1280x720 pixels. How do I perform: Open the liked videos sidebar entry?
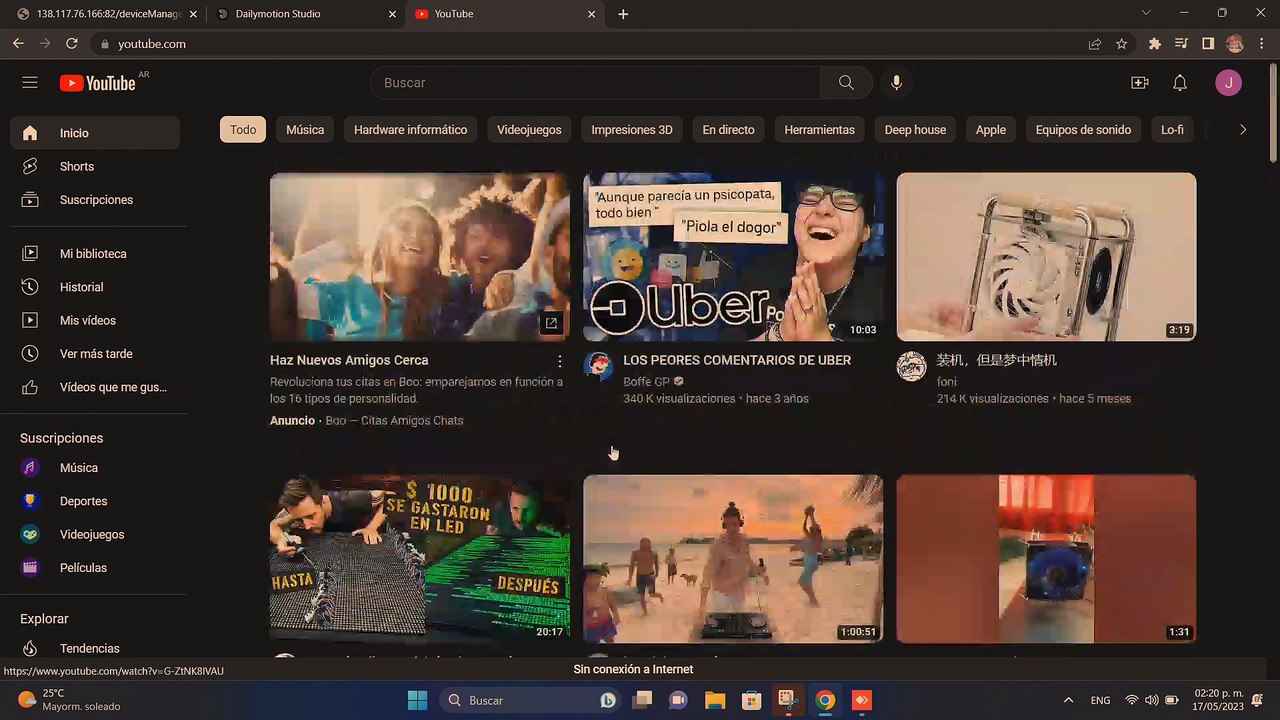tap(95, 387)
